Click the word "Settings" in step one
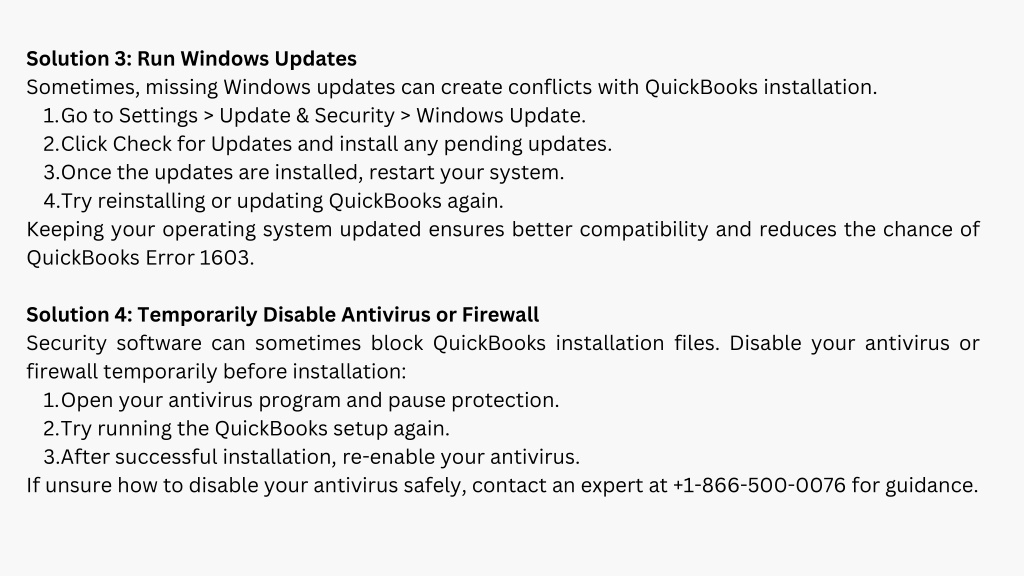Image resolution: width=1024 pixels, height=576 pixels. (x=158, y=115)
